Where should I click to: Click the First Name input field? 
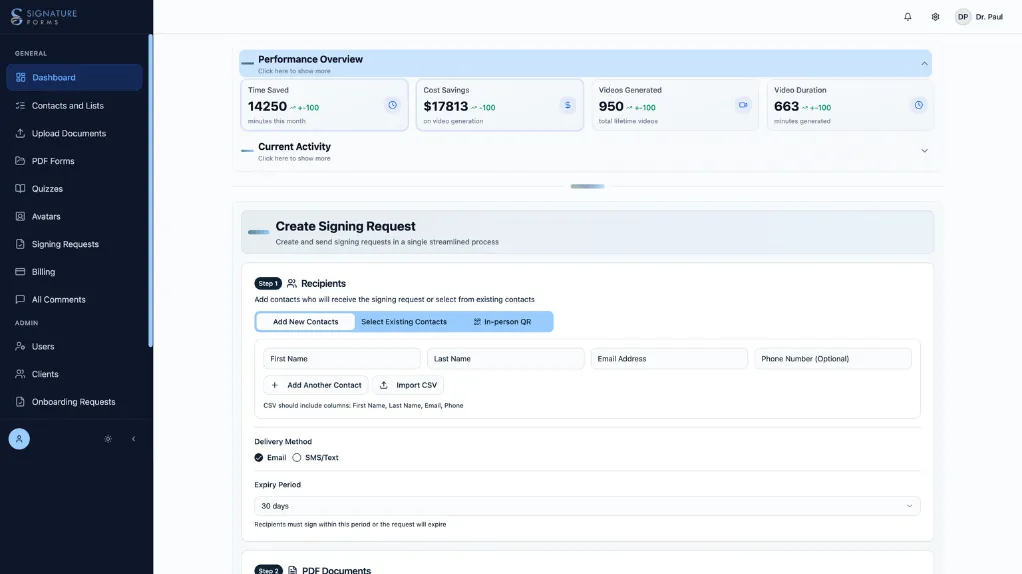tap(341, 359)
